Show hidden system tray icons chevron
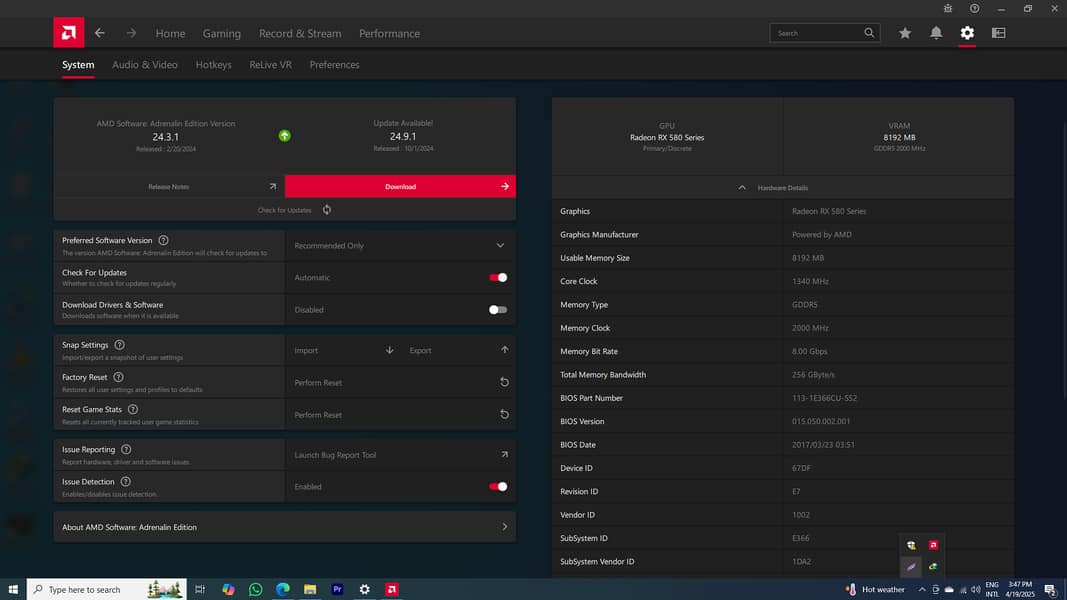1067x600 pixels. (x=922, y=590)
